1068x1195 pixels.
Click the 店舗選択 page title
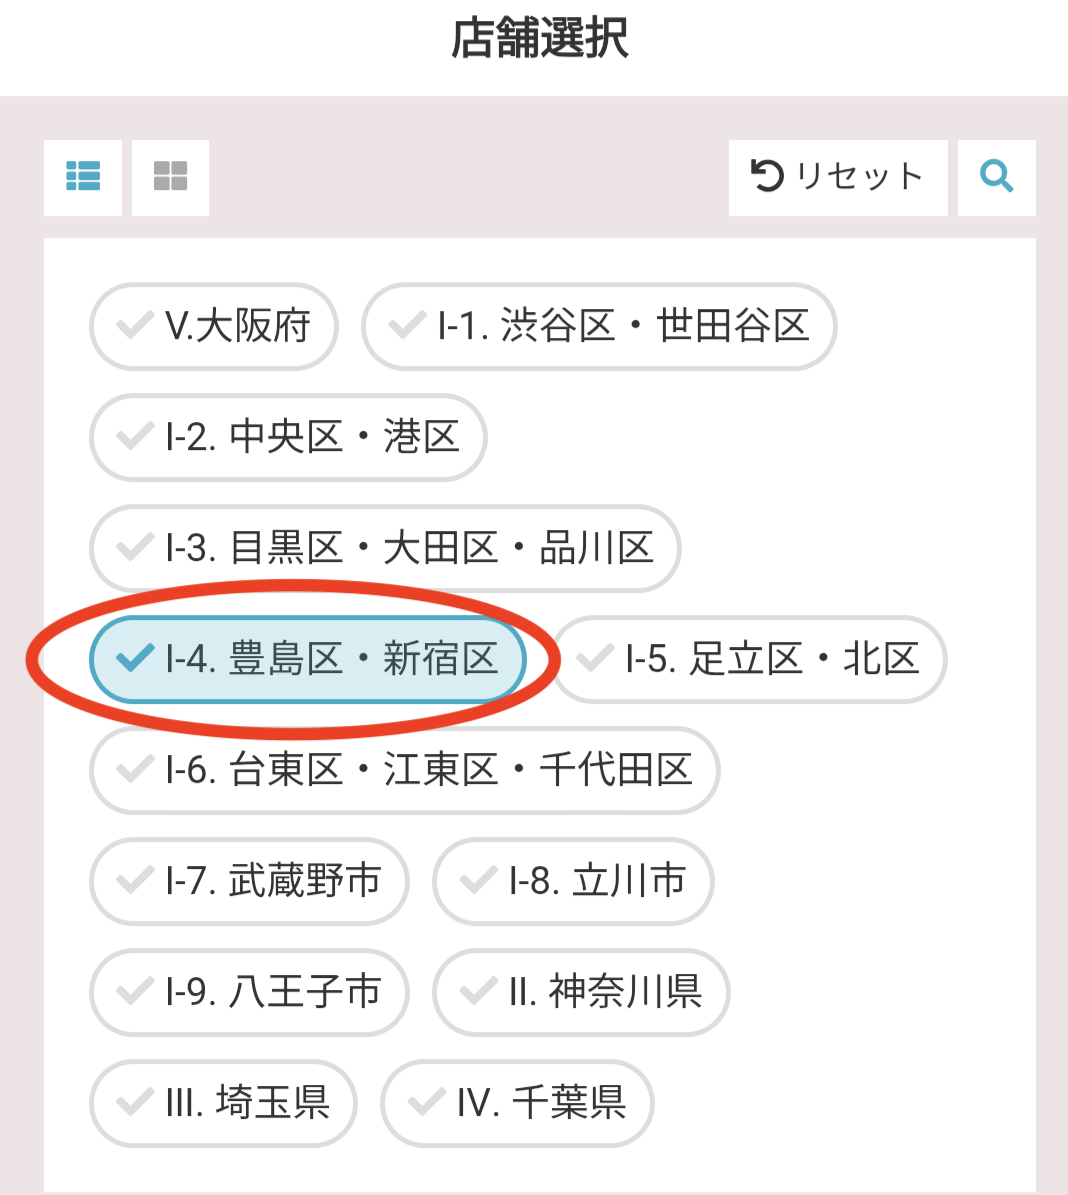(x=539, y=40)
